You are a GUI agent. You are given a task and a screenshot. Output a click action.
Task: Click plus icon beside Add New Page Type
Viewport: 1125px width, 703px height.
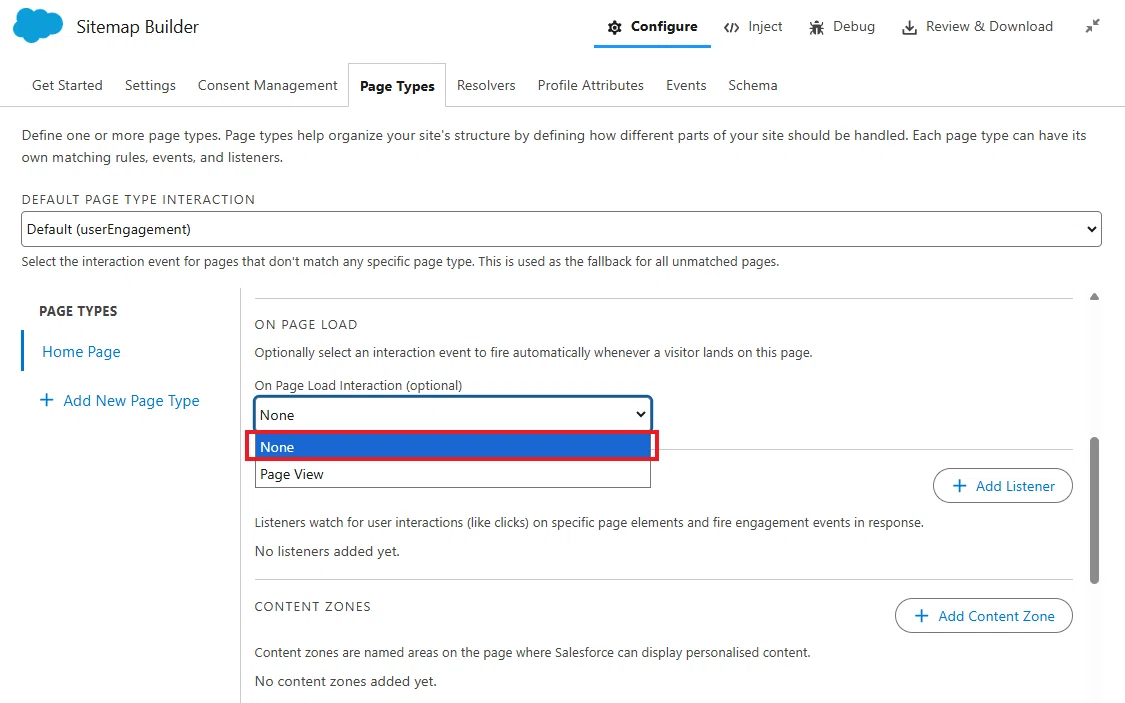47,400
